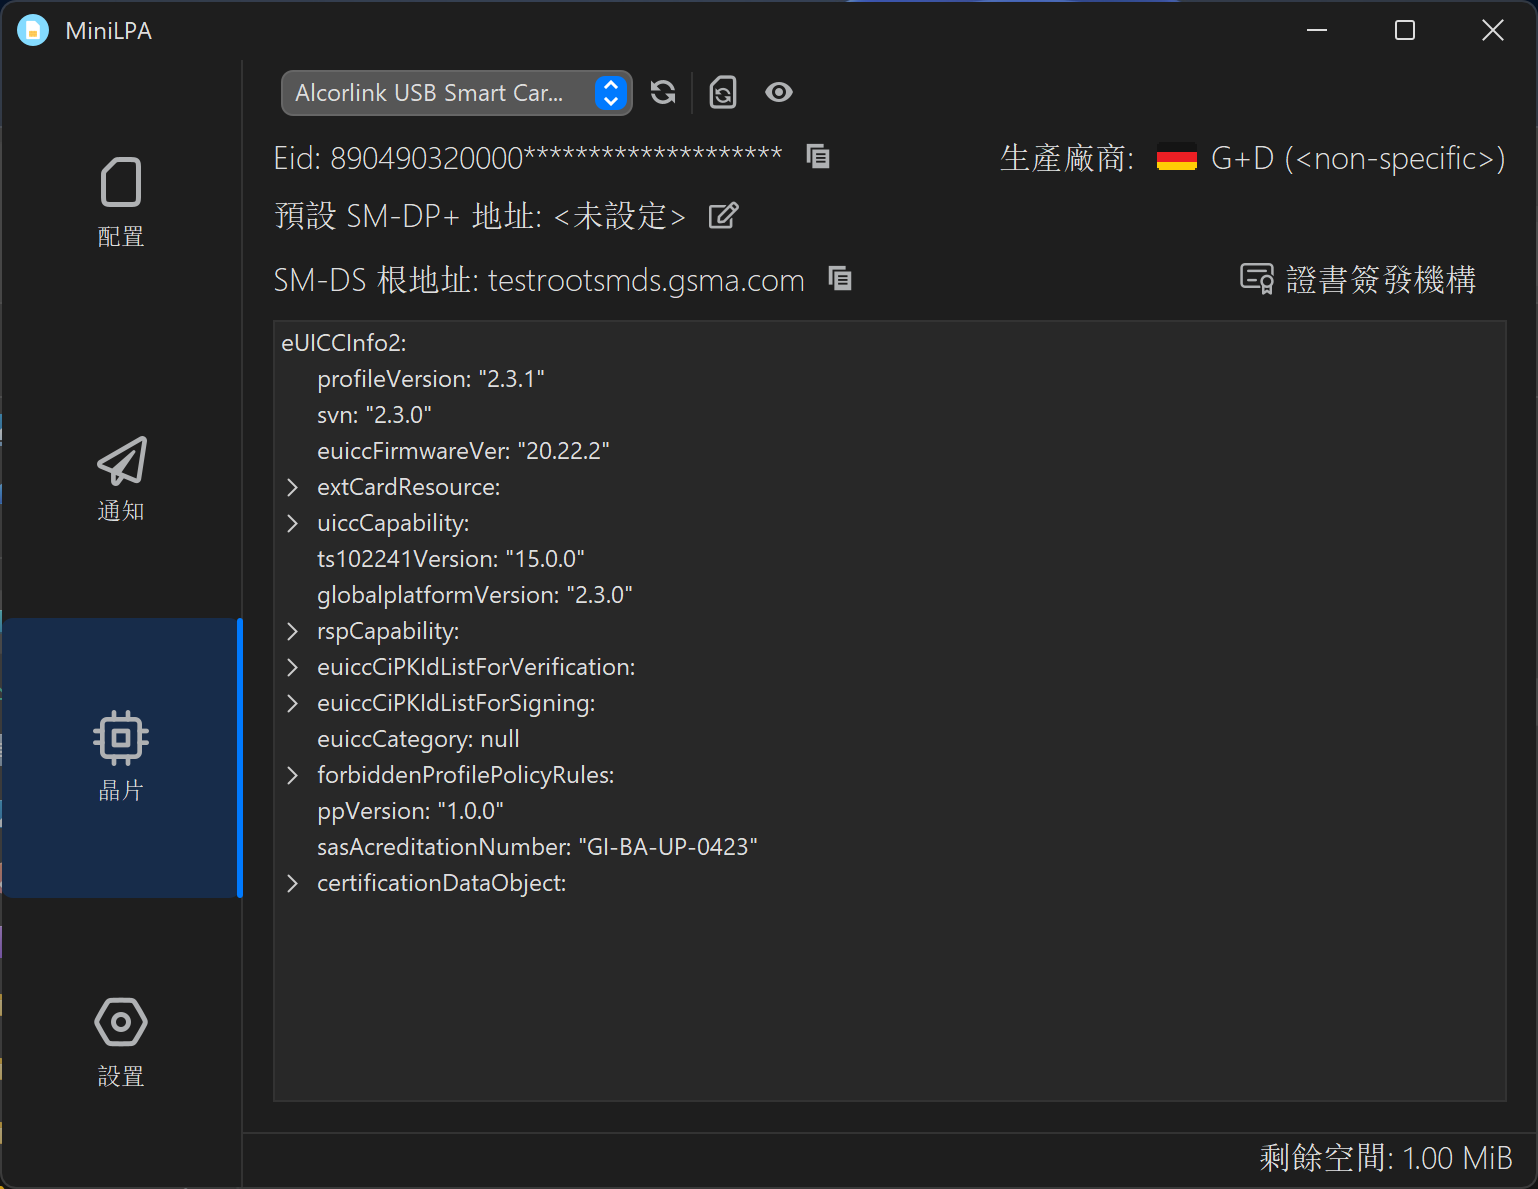
Task: Close the MiniLPA window
Action: tap(1493, 31)
